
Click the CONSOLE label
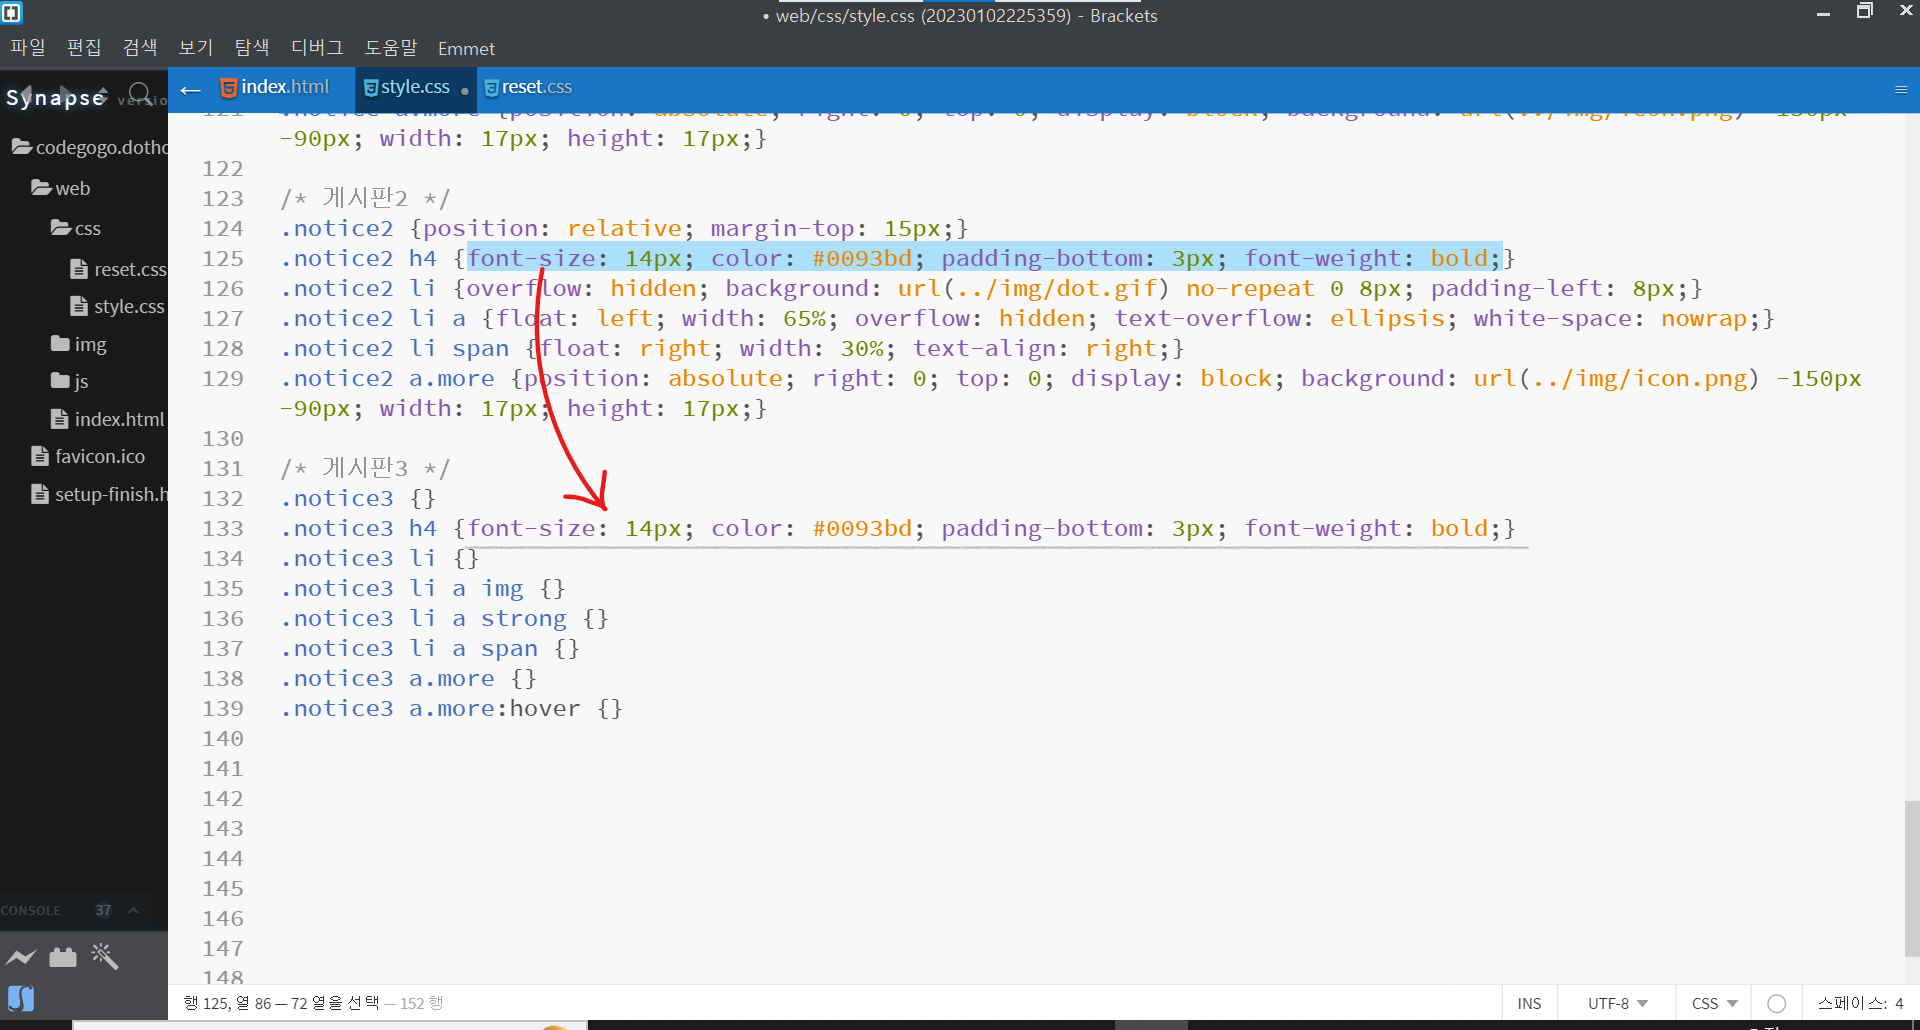click(x=31, y=910)
